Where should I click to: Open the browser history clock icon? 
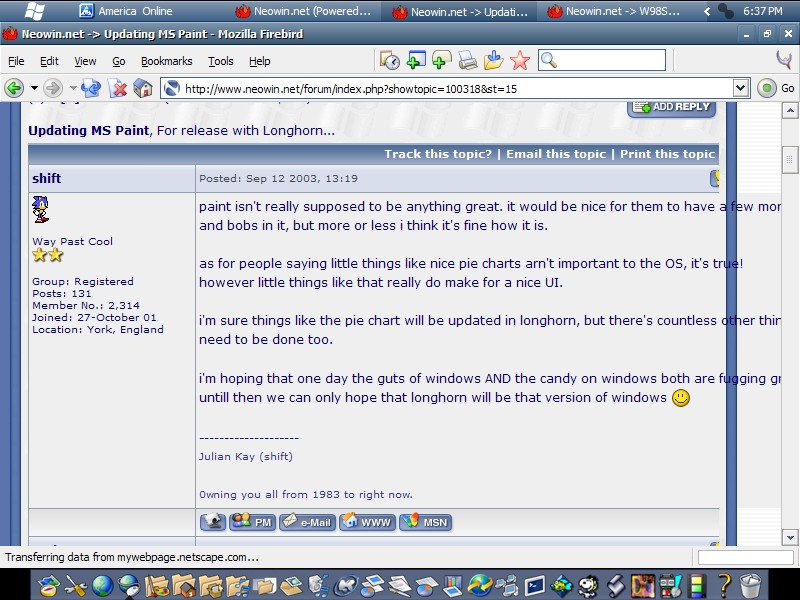pyautogui.click(x=390, y=62)
